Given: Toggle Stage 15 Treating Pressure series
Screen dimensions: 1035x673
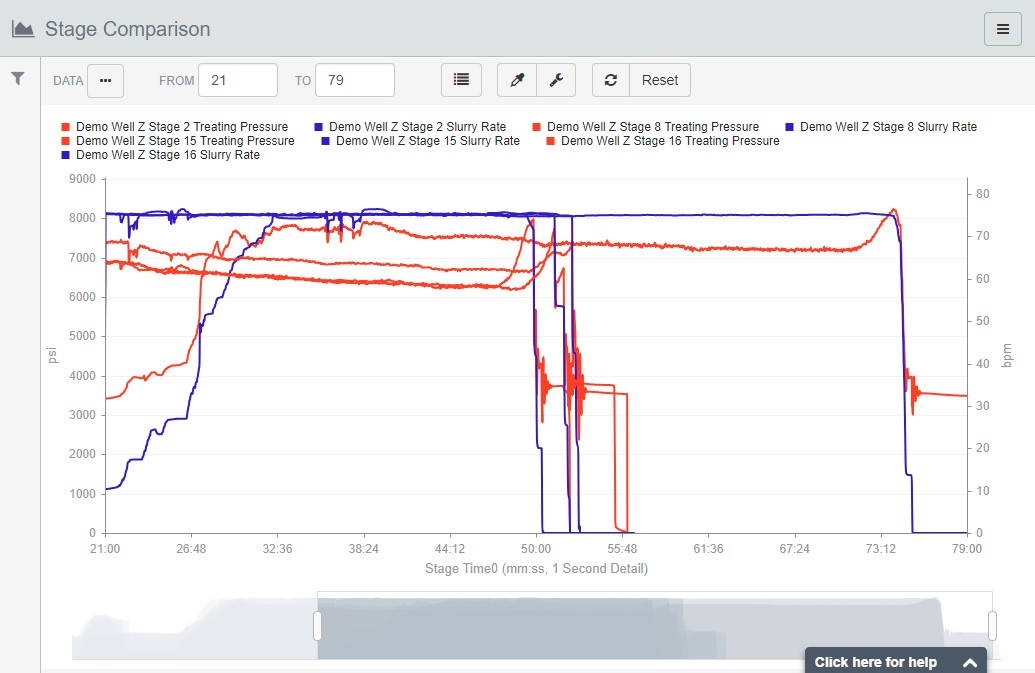Looking at the screenshot, I should pos(178,141).
